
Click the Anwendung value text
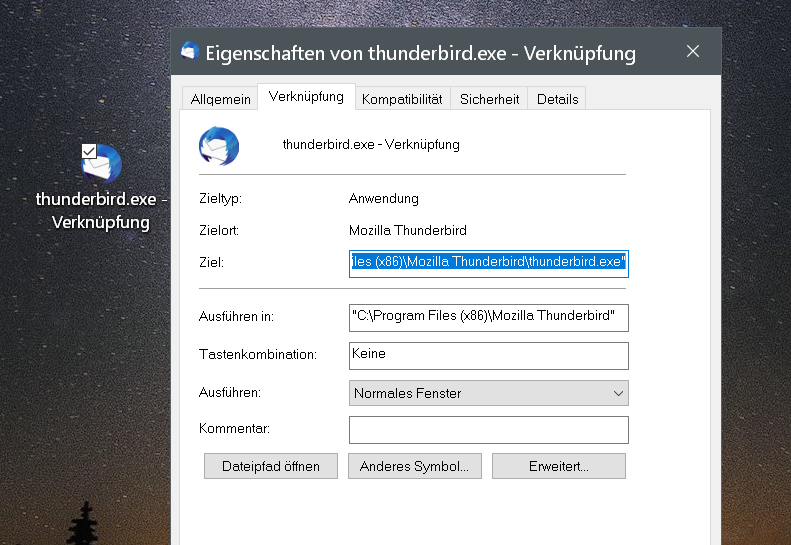tap(384, 198)
